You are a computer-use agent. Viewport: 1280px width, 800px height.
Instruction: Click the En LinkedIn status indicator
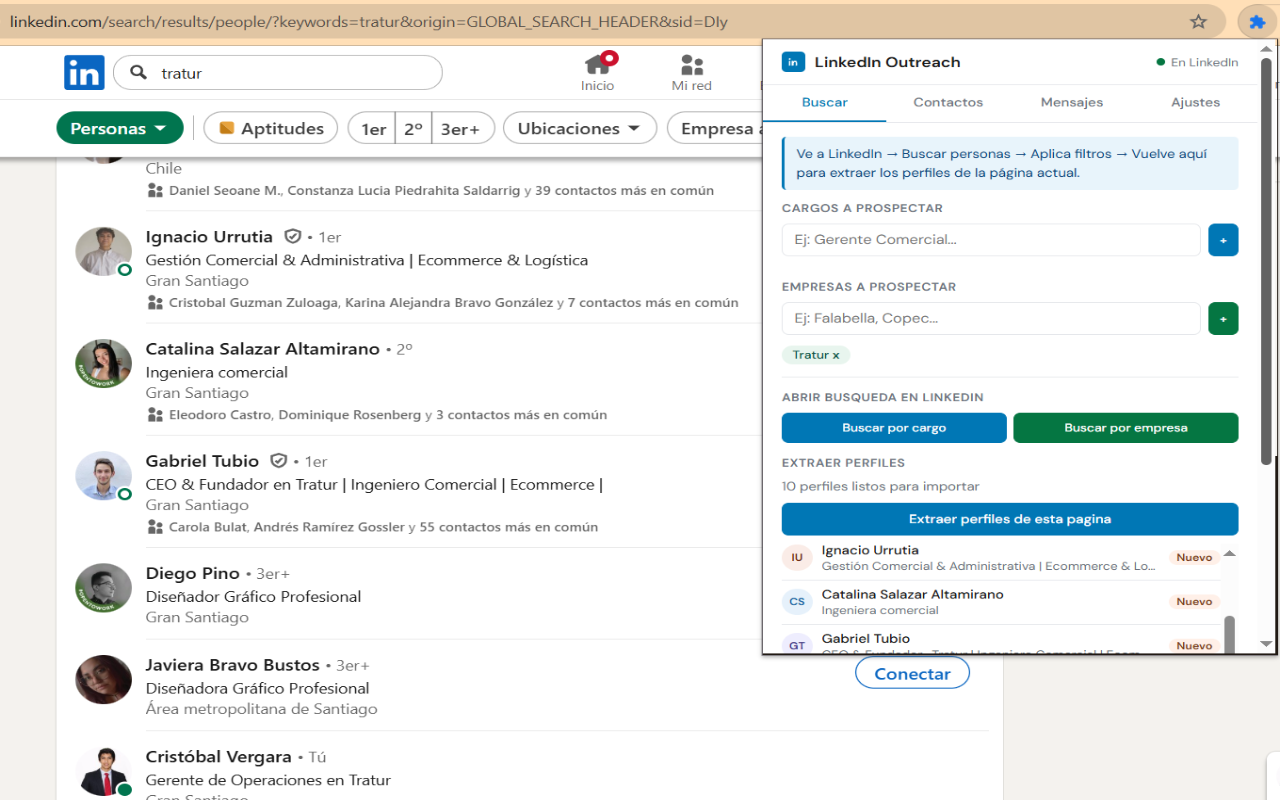[x=1198, y=62]
